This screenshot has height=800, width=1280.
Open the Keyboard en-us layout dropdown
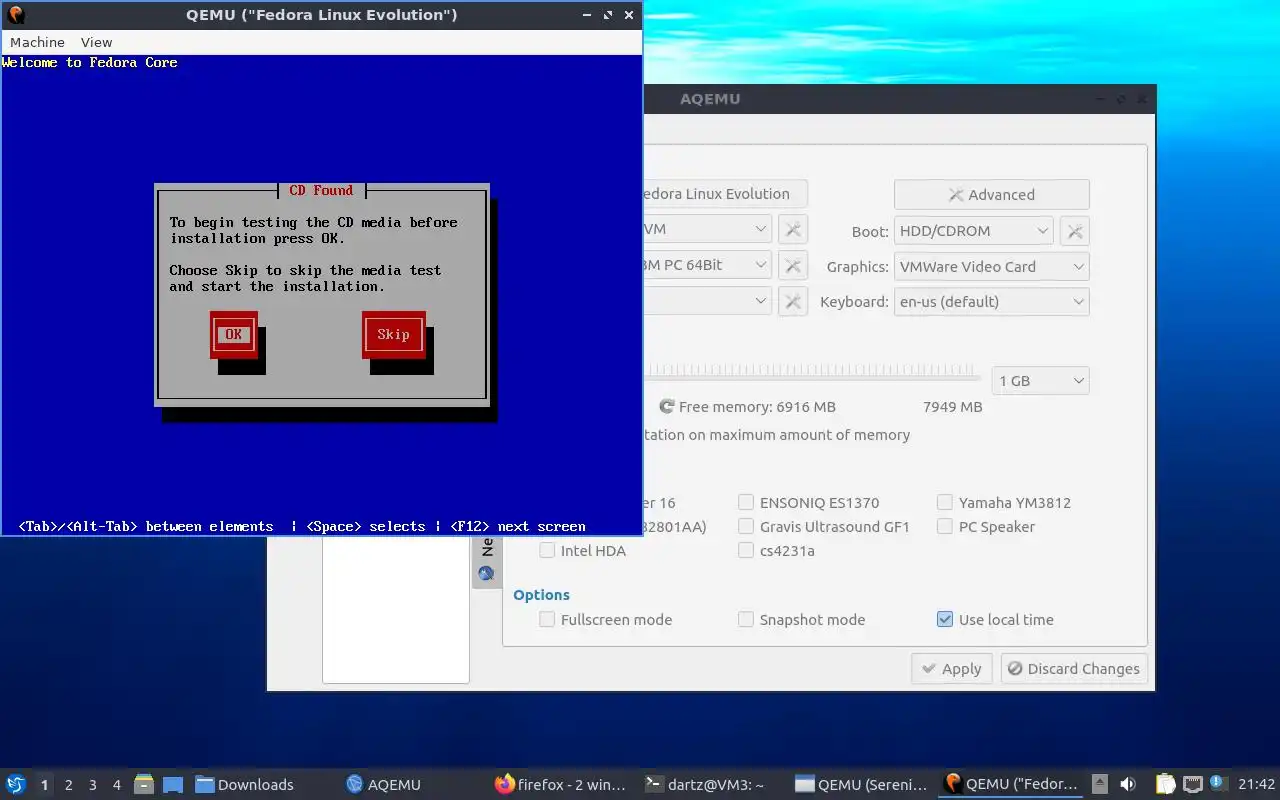[991, 302]
